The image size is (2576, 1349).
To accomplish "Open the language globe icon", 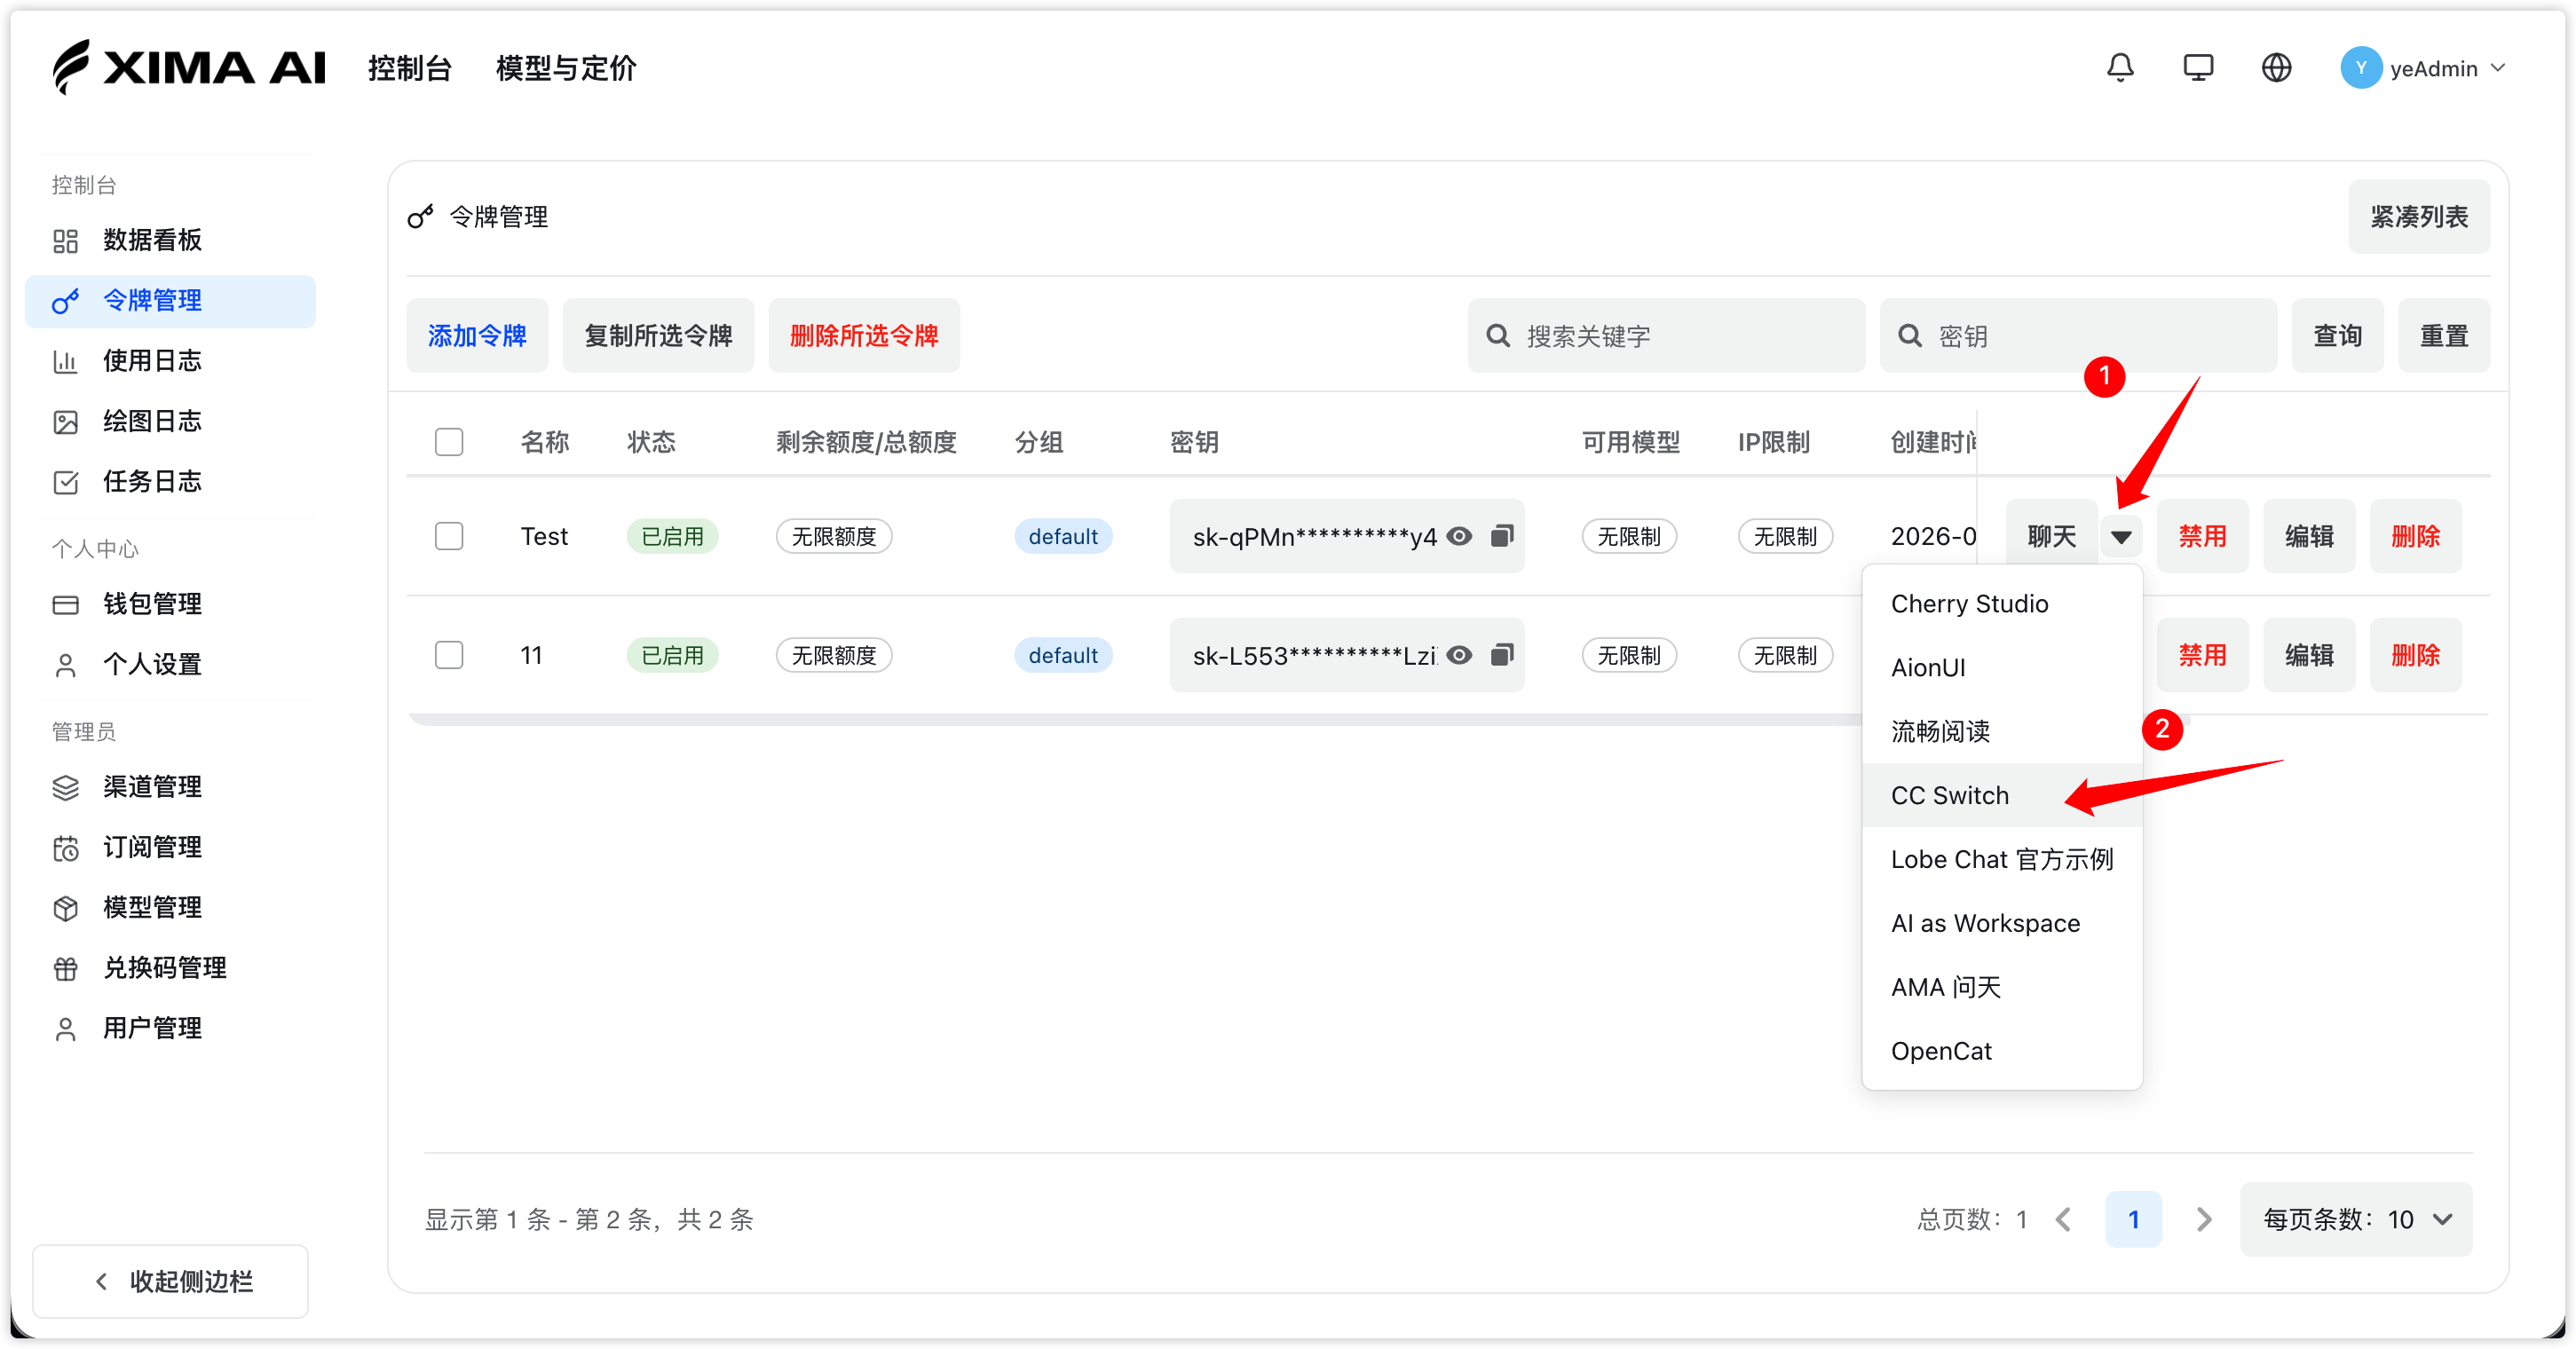I will pyautogui.click(x=2277, y=68).
